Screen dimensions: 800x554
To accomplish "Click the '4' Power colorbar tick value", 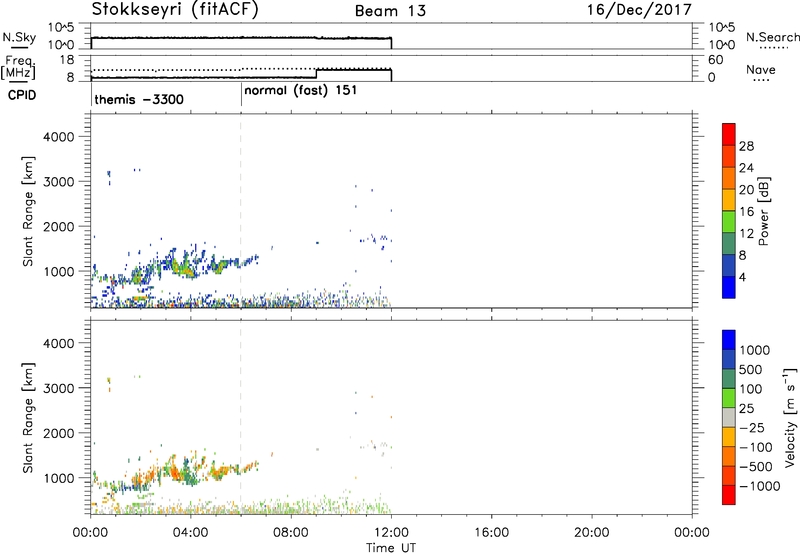I will [742, 278].
